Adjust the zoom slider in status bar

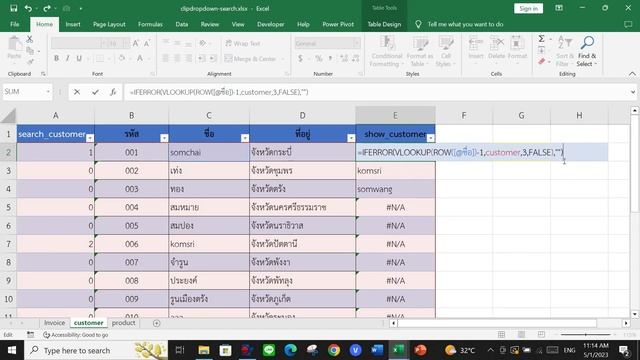click(x=586, y=335)
